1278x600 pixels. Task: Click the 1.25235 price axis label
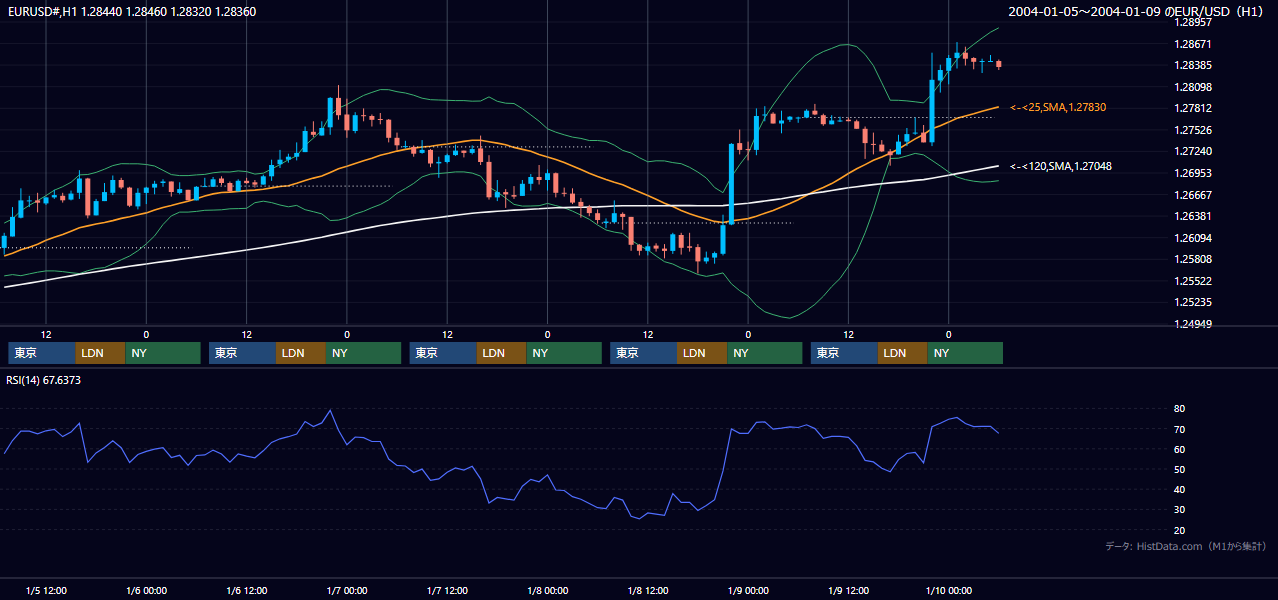[1193, 302]
